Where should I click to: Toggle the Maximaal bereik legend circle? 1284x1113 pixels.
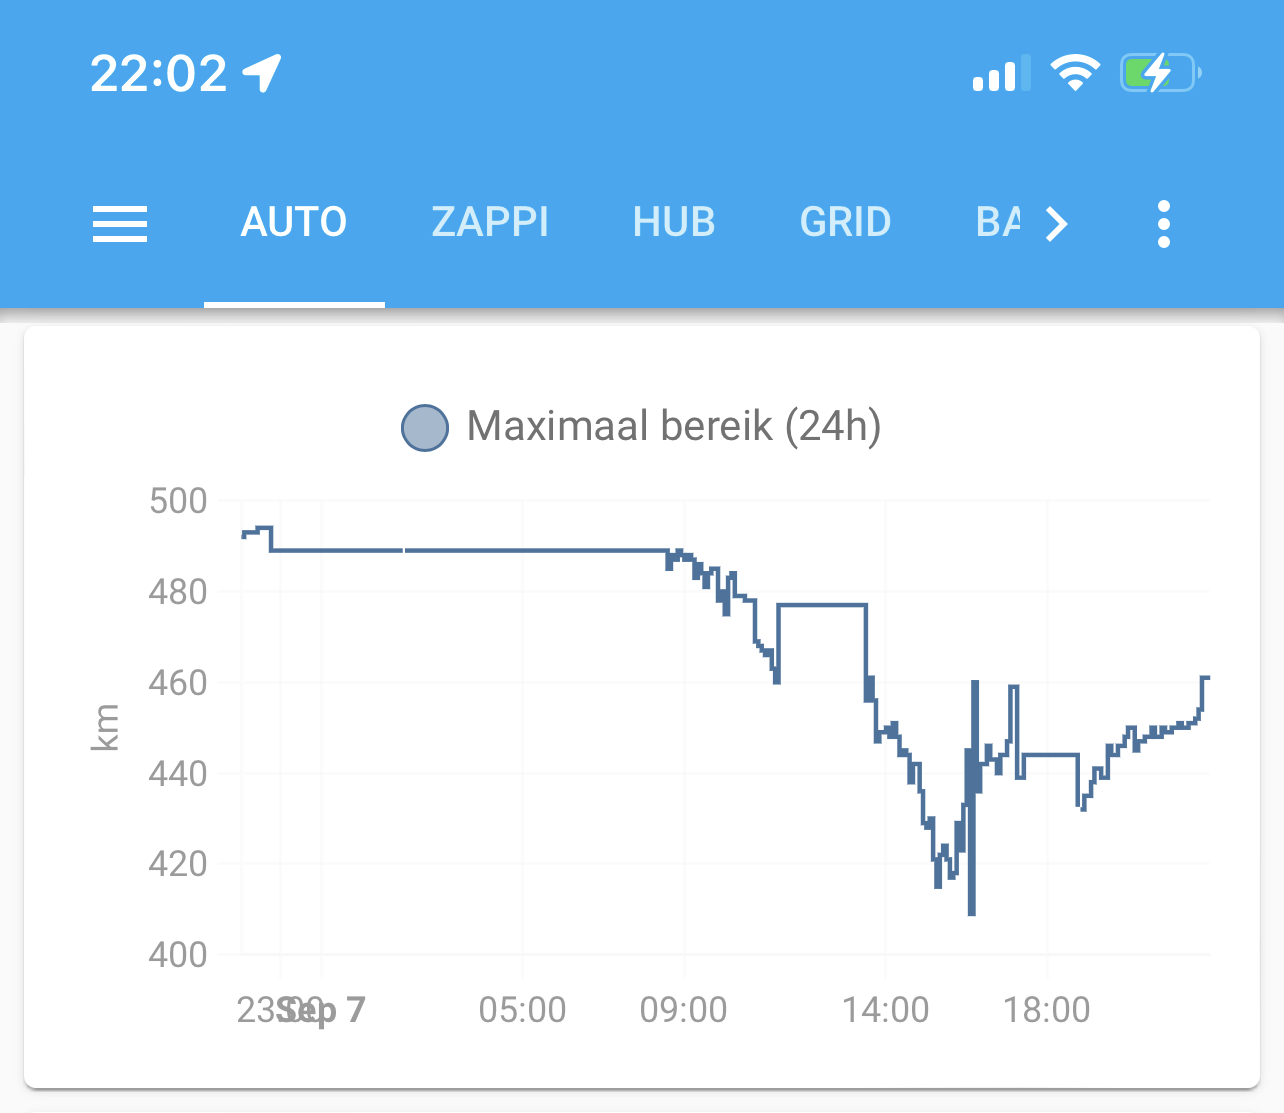coord(425,428)
